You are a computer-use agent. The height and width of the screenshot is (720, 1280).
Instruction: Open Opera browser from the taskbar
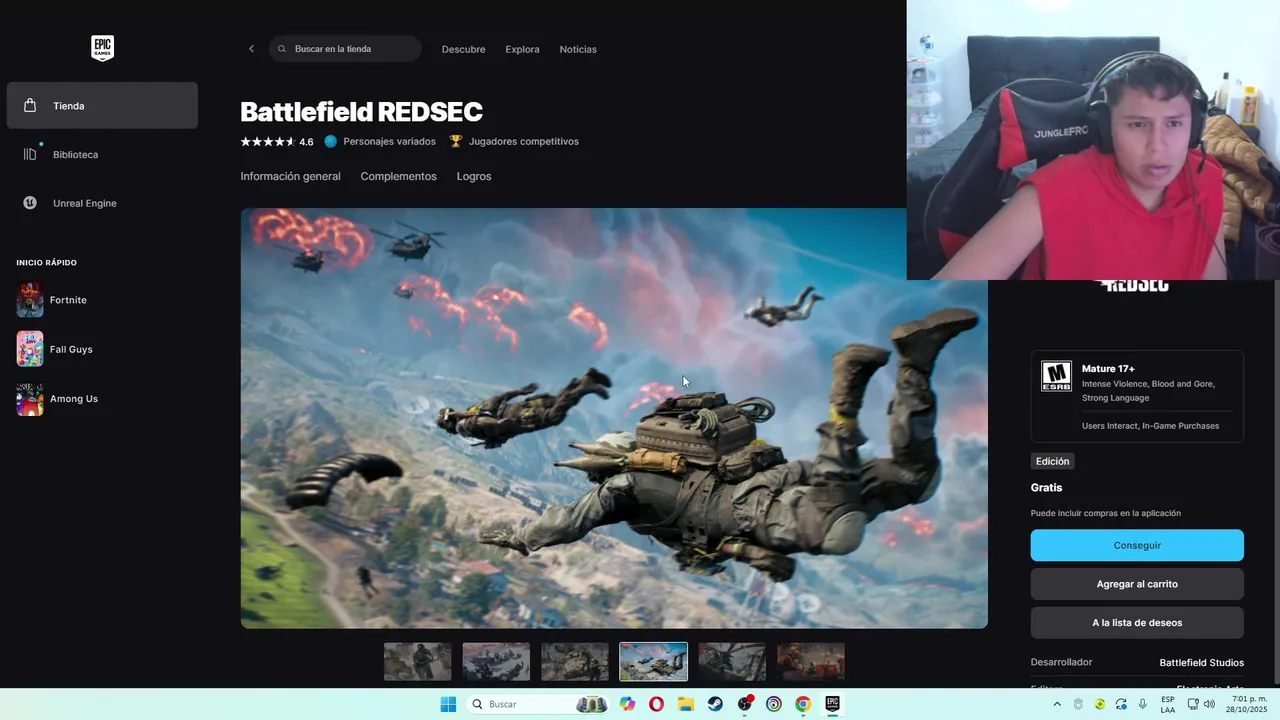point(656,704)
